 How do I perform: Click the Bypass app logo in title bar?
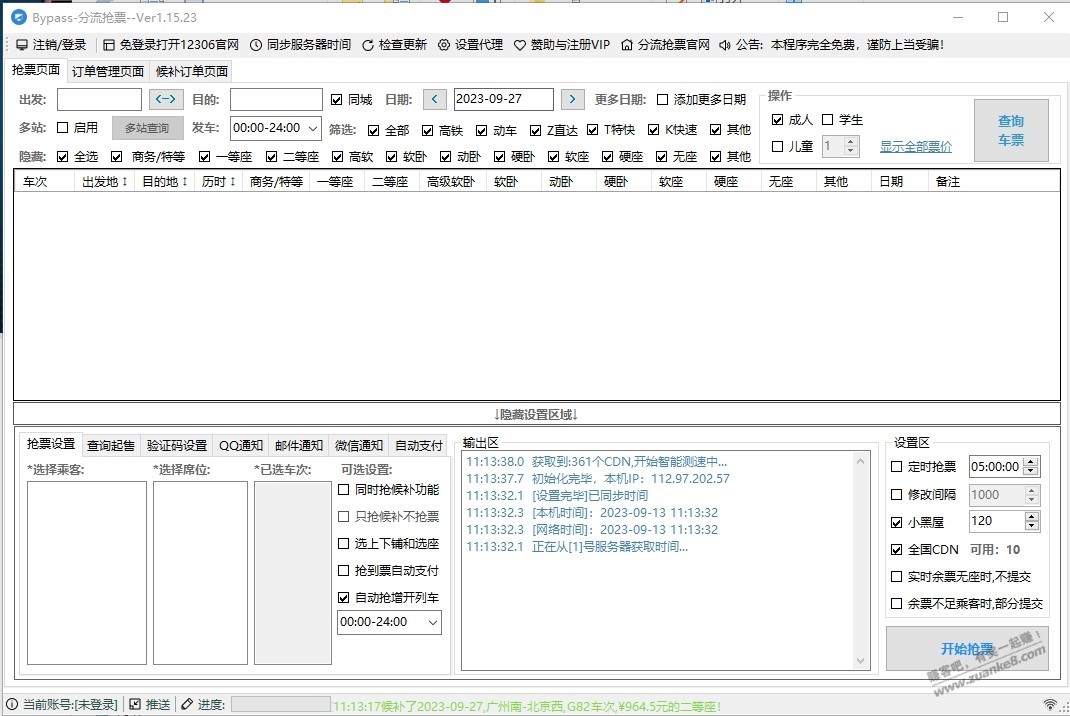(x=19, y=18)
